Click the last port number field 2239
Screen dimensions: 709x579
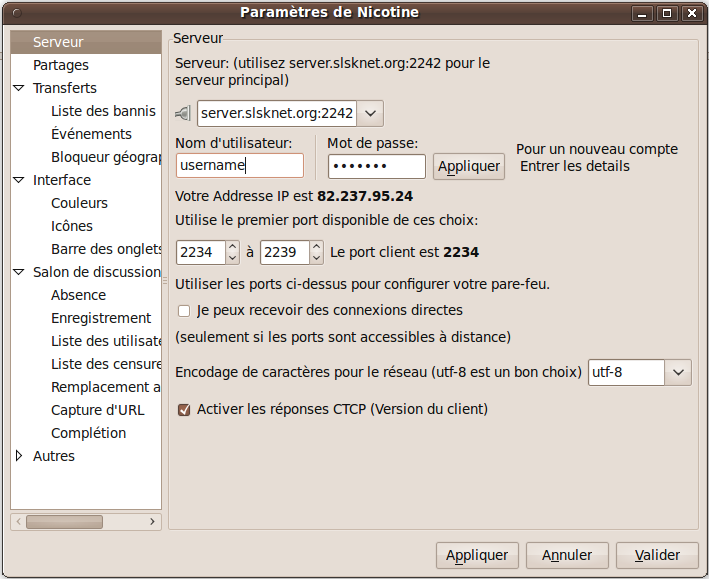point(285,252)
